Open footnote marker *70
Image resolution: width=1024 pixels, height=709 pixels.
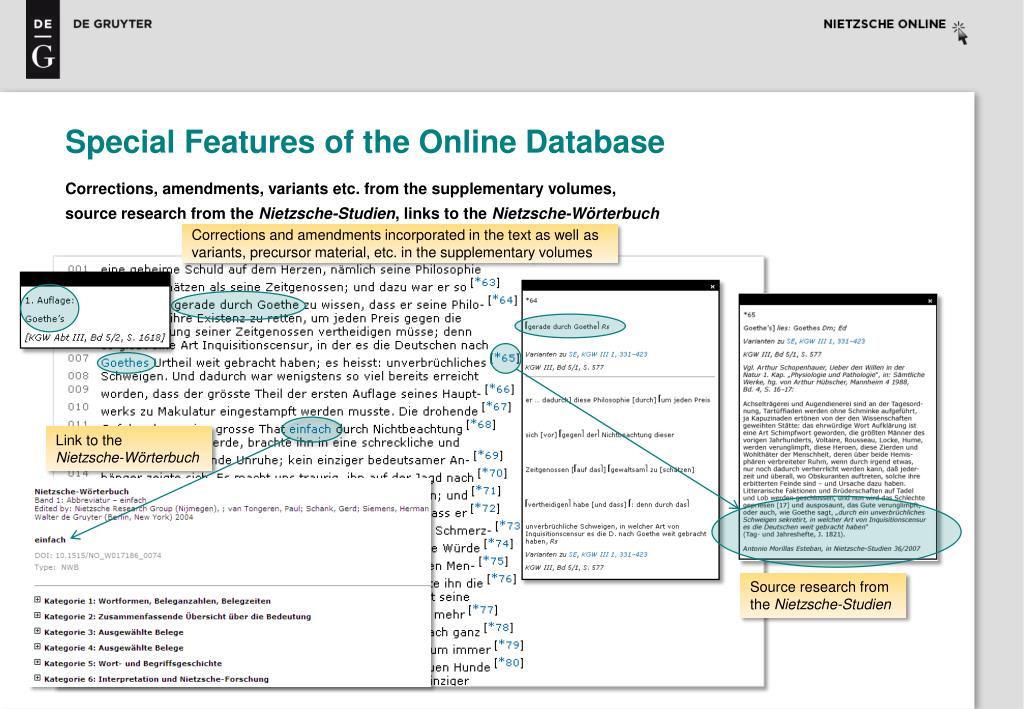click(492, 473)
